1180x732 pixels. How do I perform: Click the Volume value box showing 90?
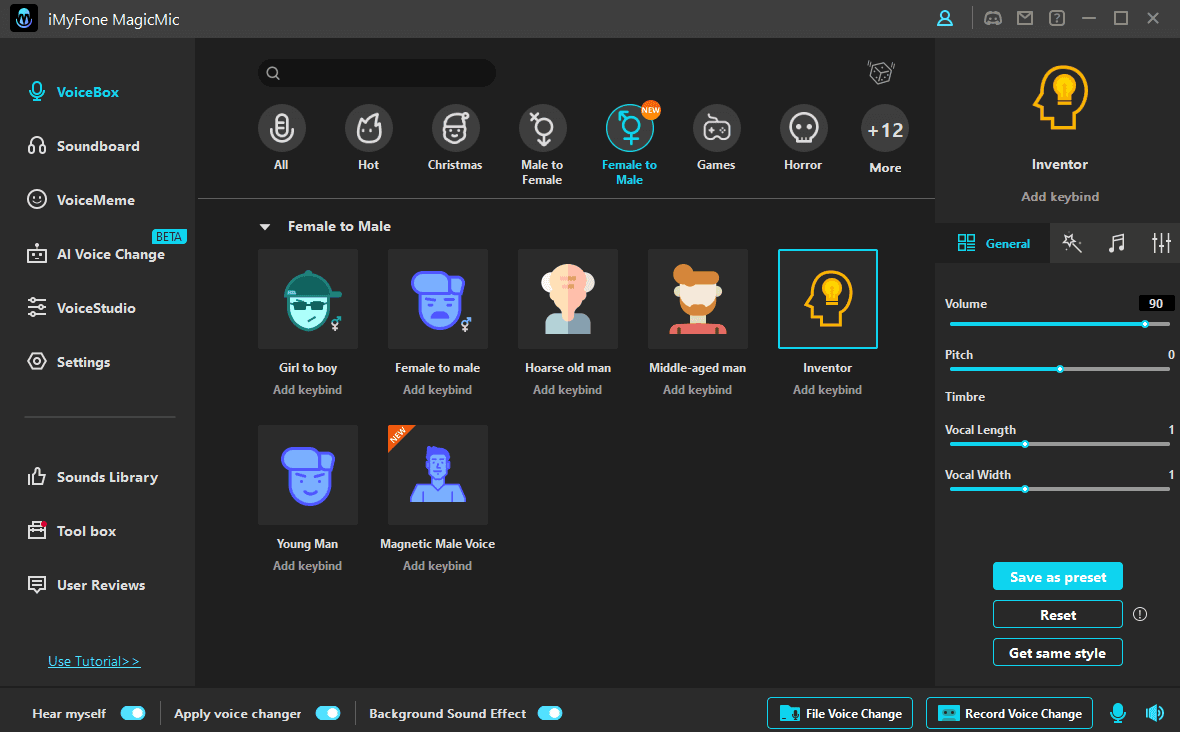pyautogui.click(x=1156, y=303)
